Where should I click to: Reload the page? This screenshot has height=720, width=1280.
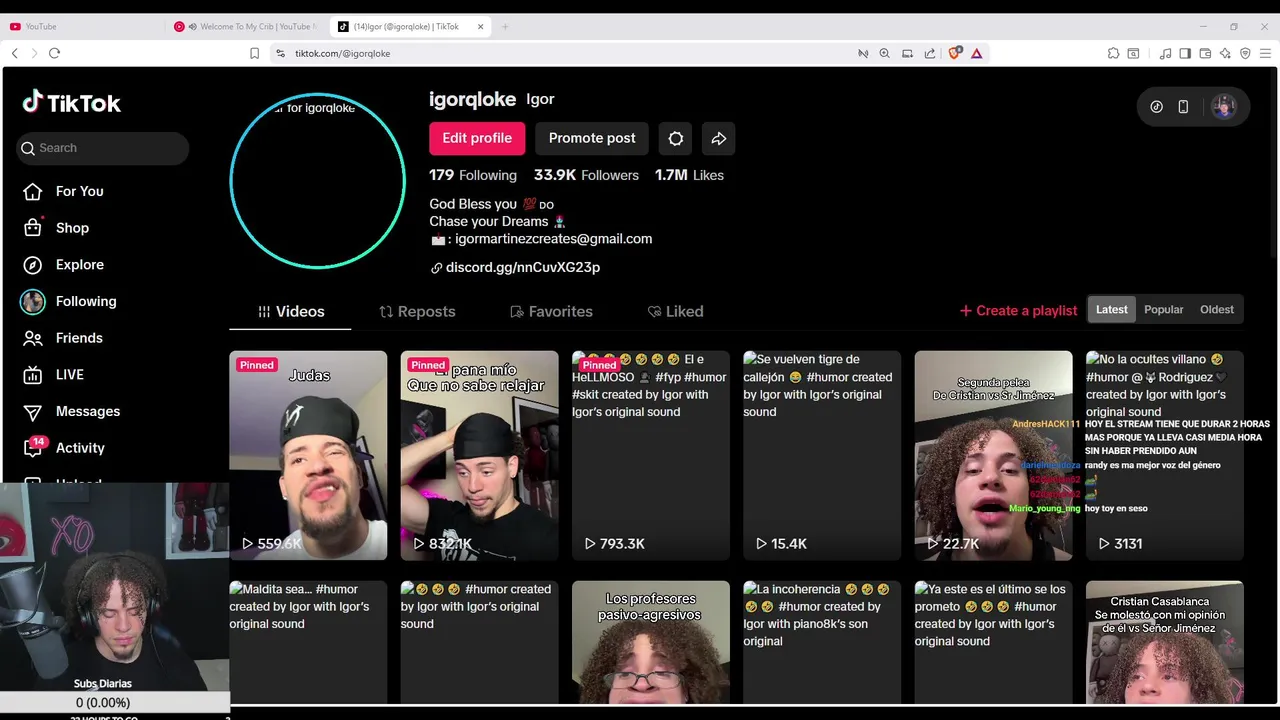coord(54,53)
